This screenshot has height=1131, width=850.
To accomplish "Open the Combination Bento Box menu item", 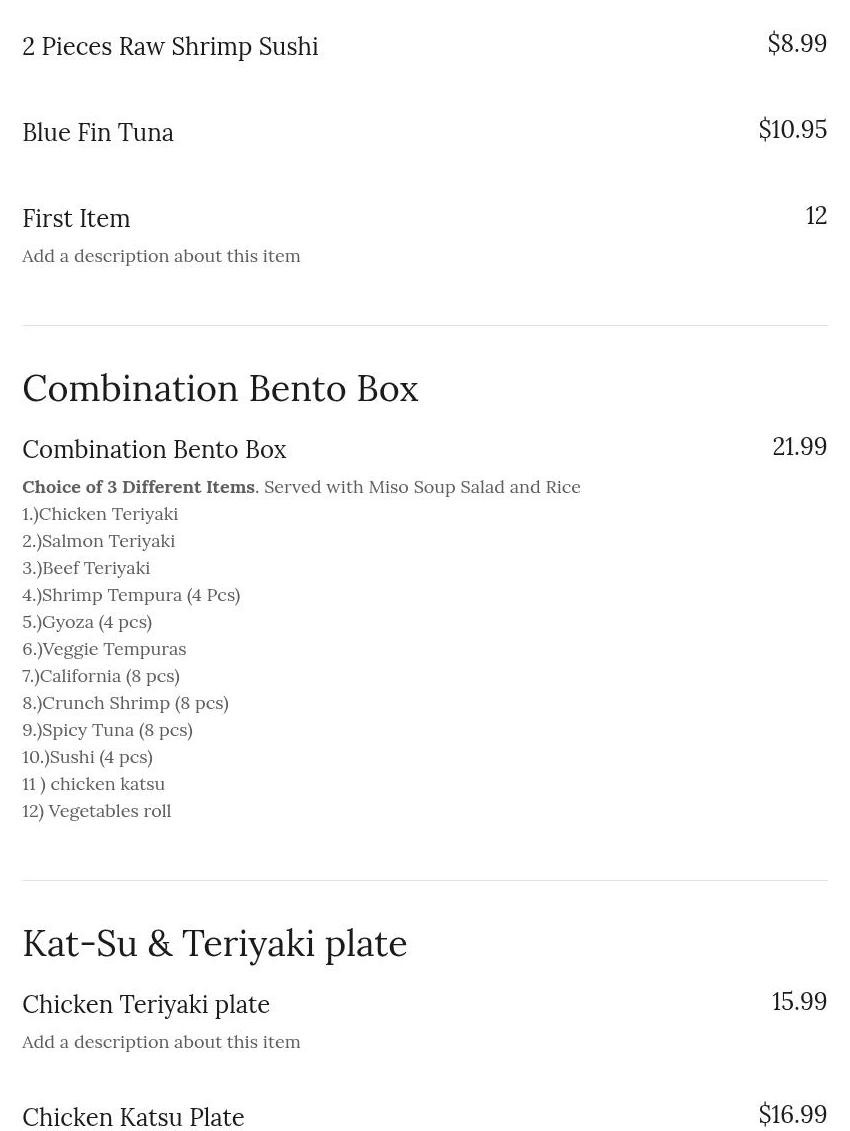I will pyautogui.click(x=154, y=450).
